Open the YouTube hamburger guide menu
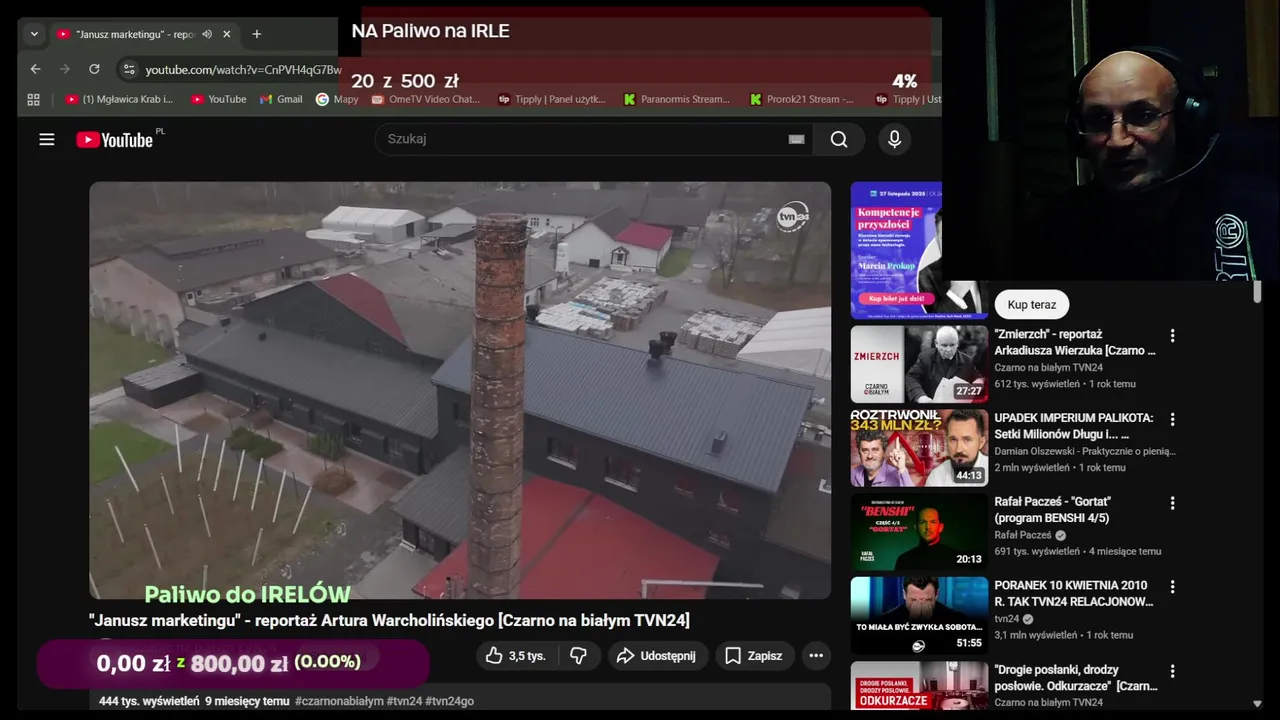Viewport: 1280px width, 720px height. point(47,139)
